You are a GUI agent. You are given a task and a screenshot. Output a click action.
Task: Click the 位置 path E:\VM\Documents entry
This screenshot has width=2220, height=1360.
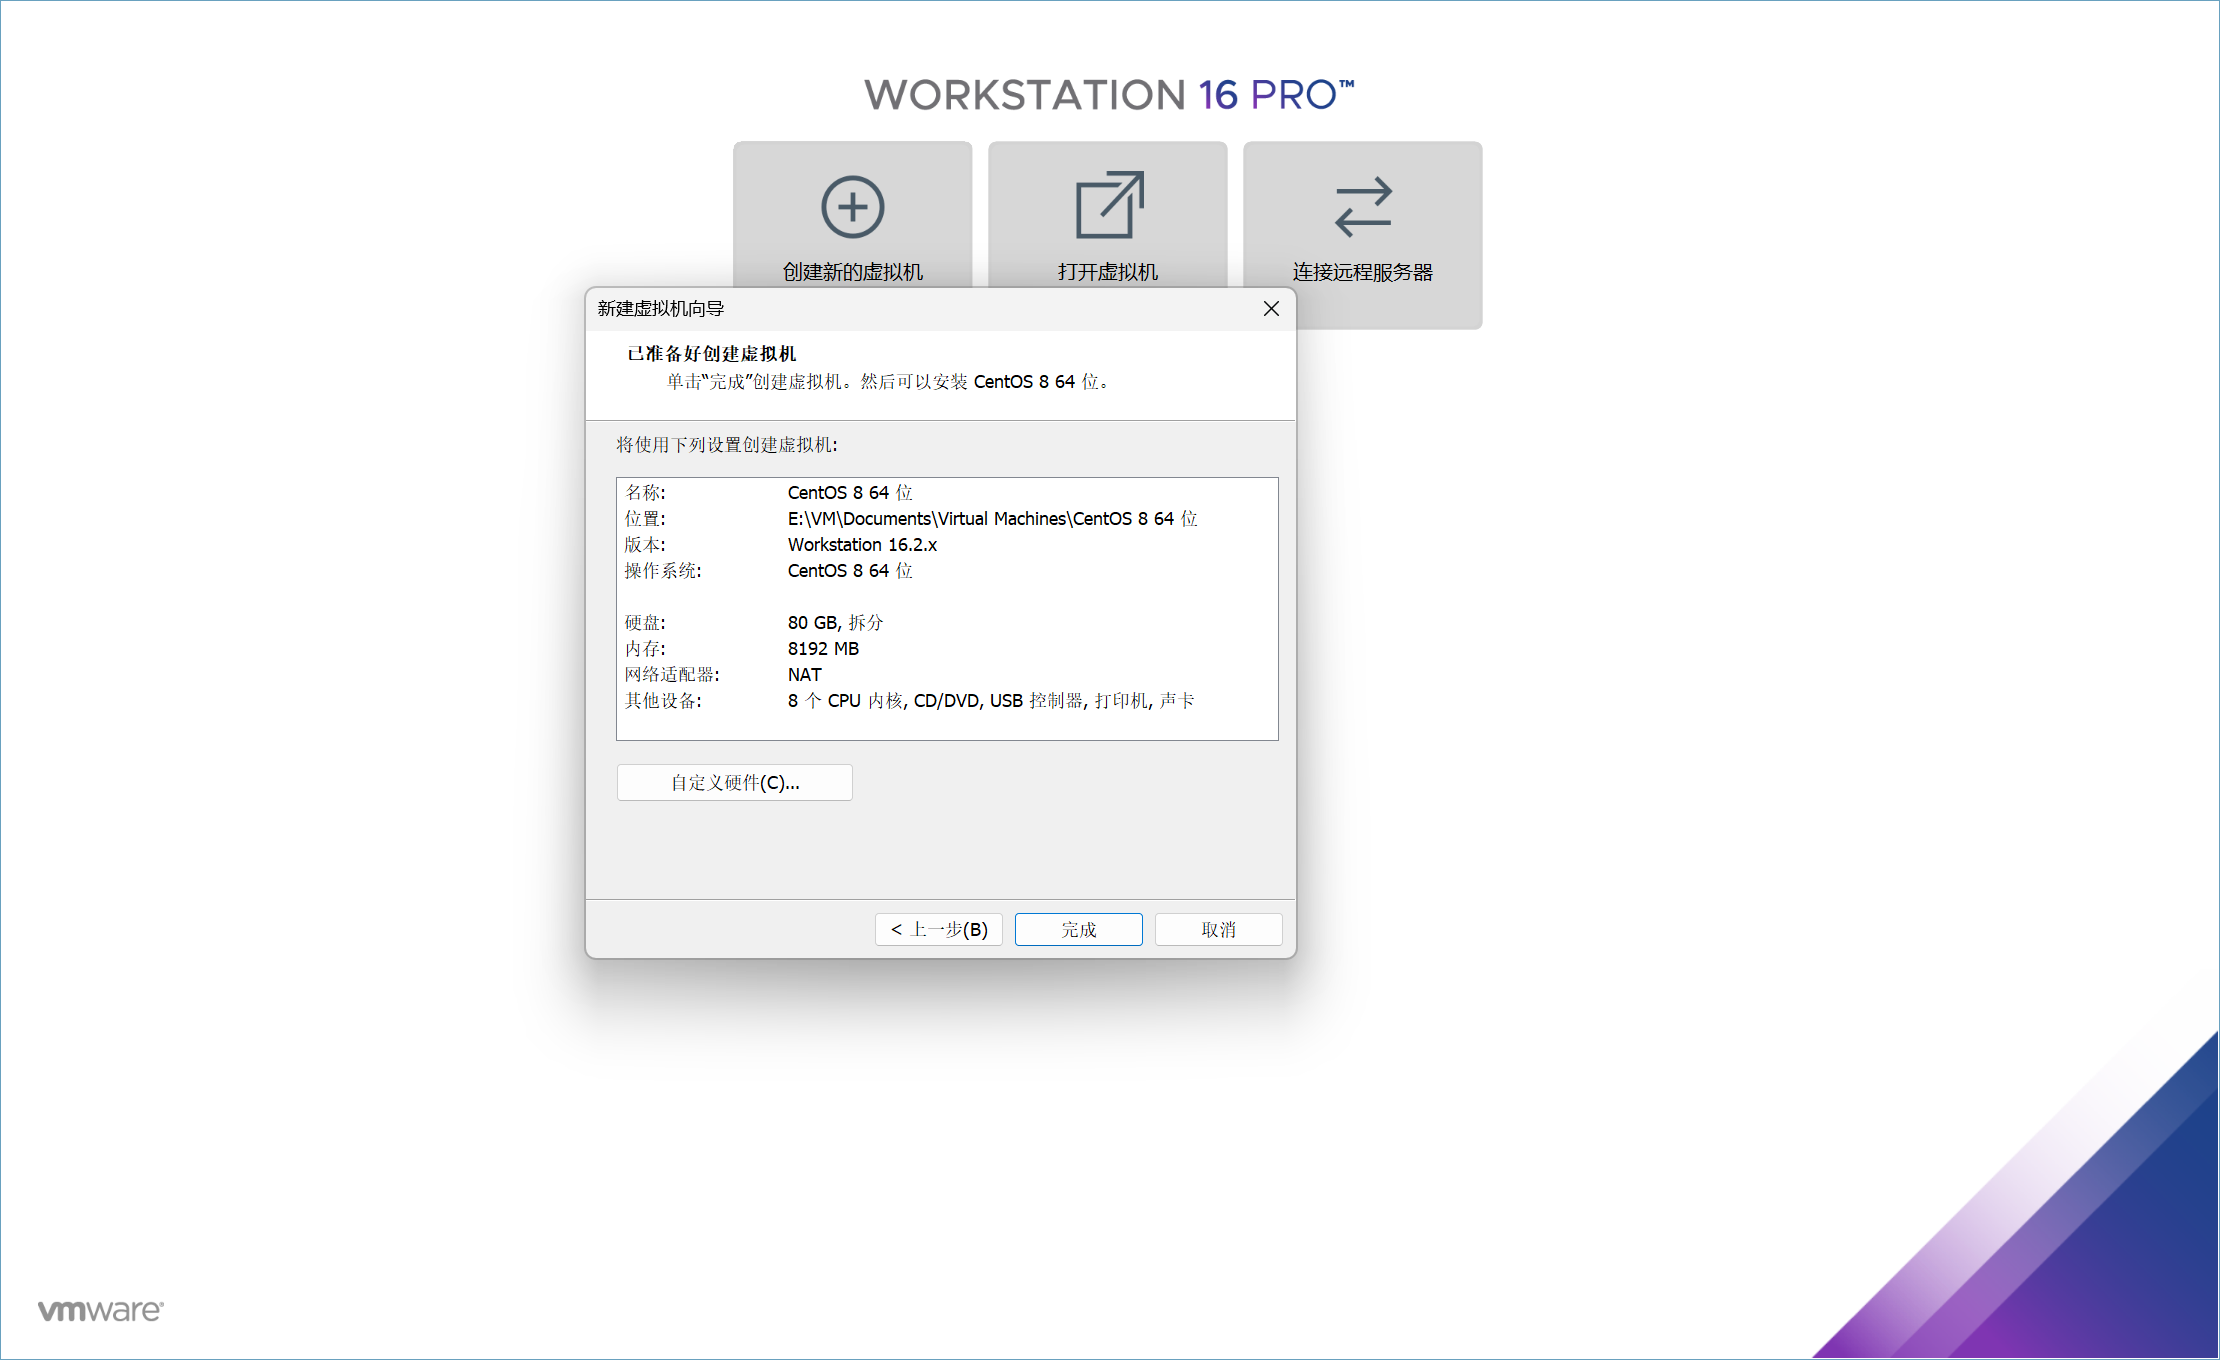tap(991, 518)
